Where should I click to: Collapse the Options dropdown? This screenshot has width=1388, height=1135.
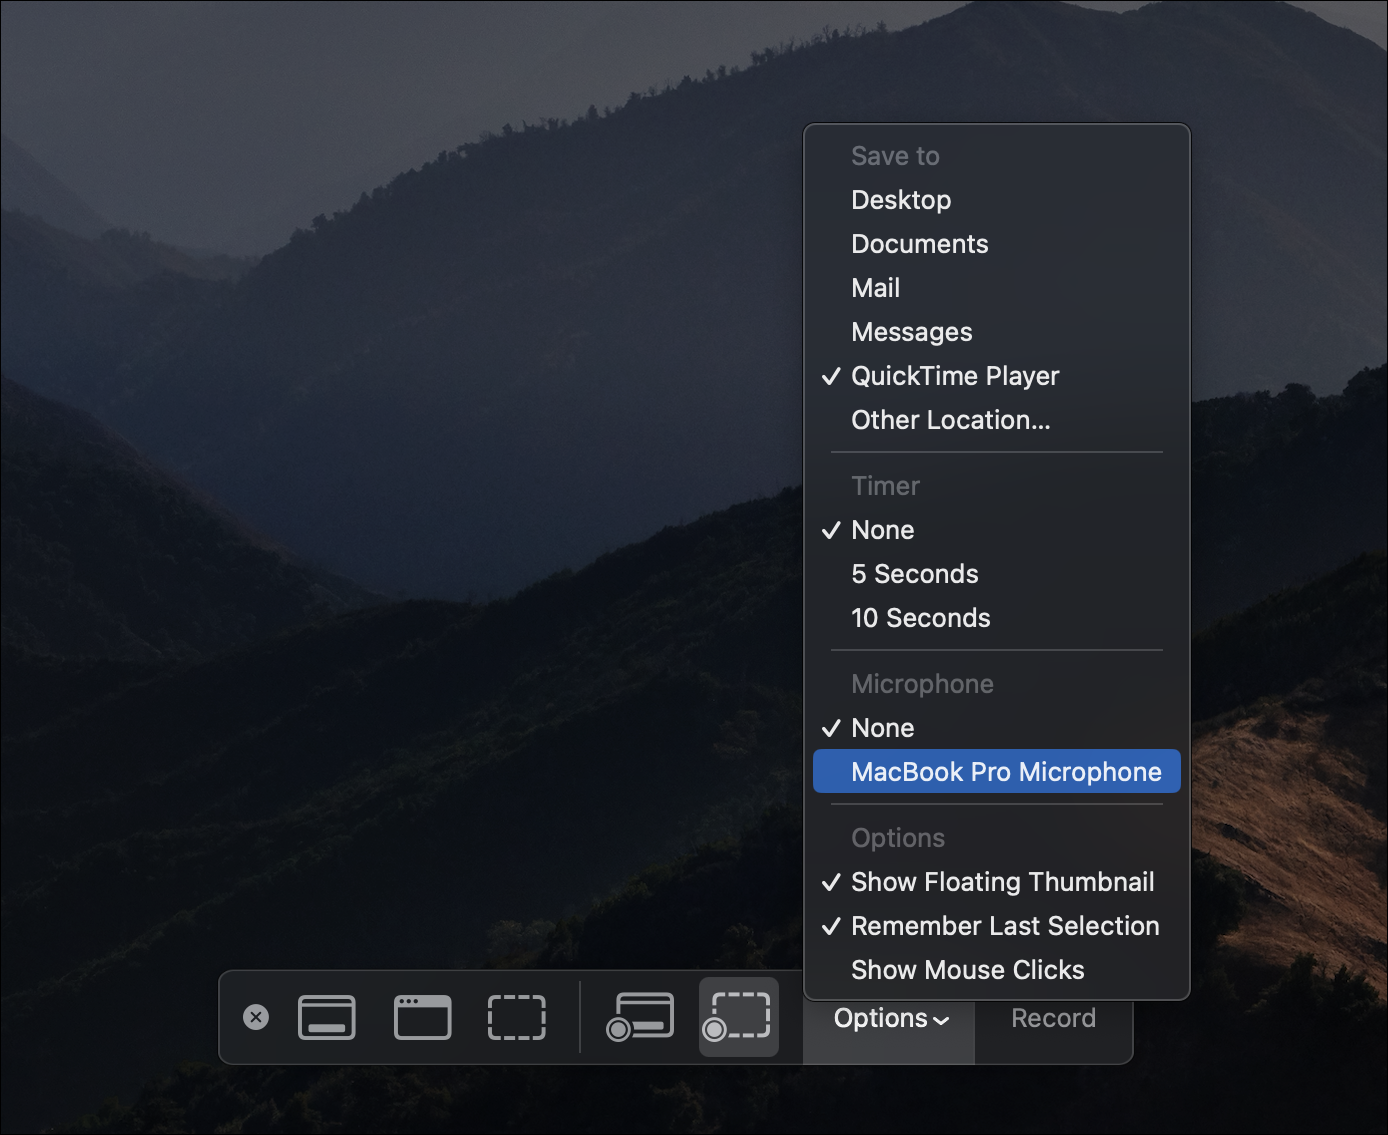(890, 1018)
